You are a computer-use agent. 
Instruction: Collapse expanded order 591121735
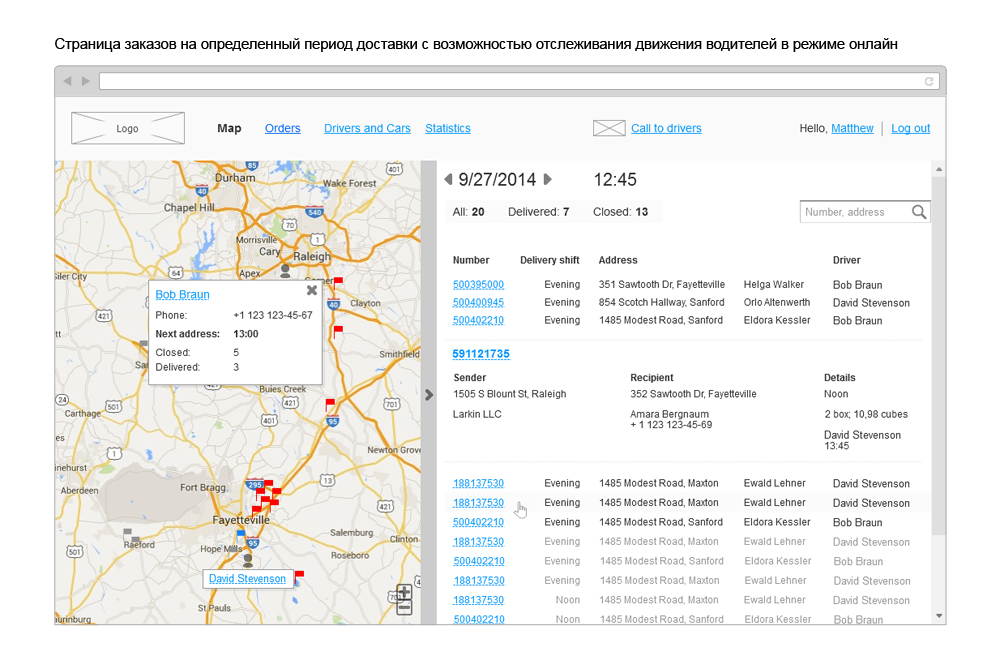click(x=481, y=354)
